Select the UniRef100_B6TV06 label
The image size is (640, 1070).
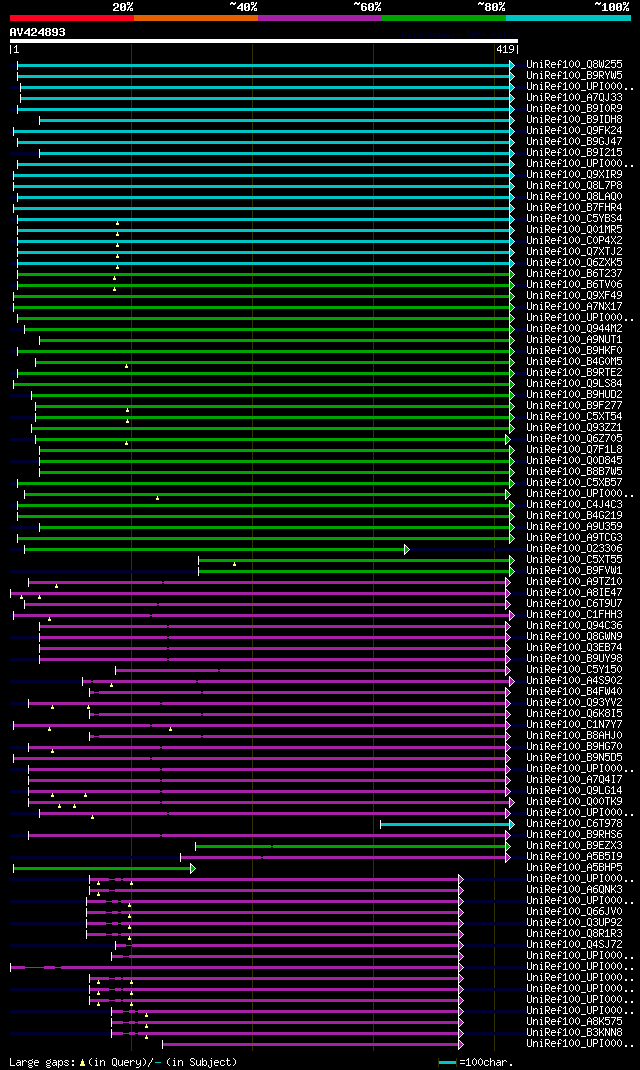click(574, 285)
